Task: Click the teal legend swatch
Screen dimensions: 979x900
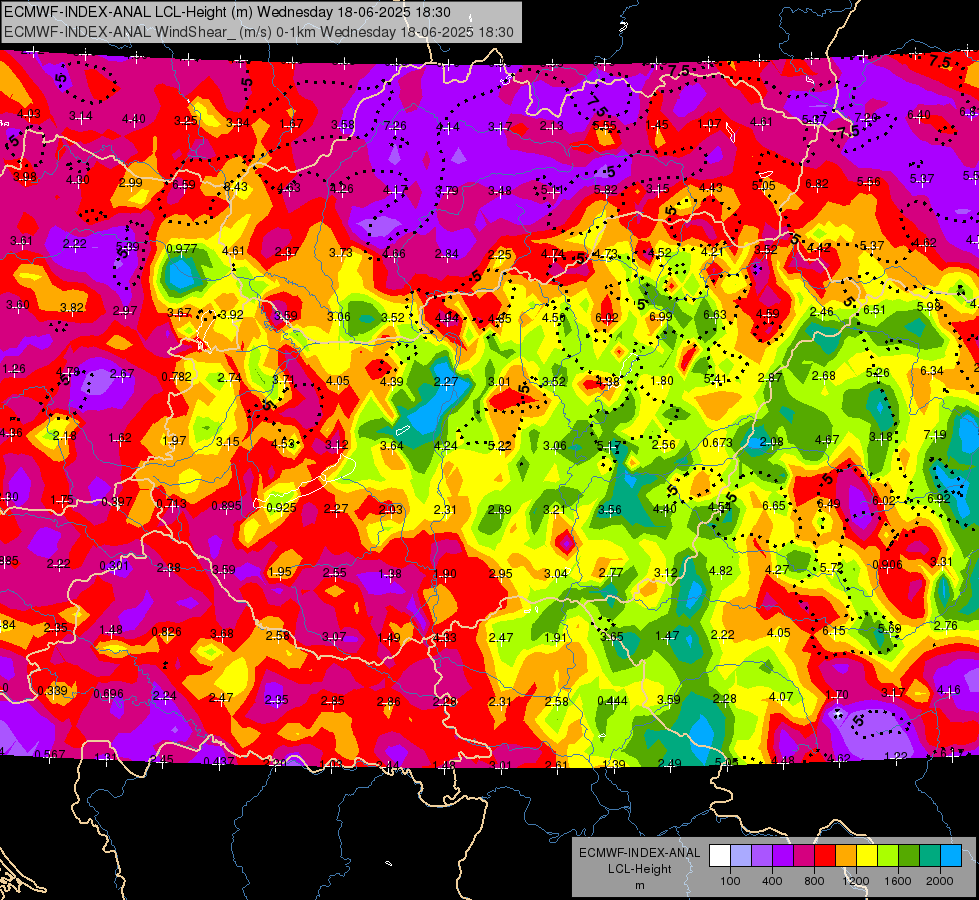Action: (x=930, y=856)
